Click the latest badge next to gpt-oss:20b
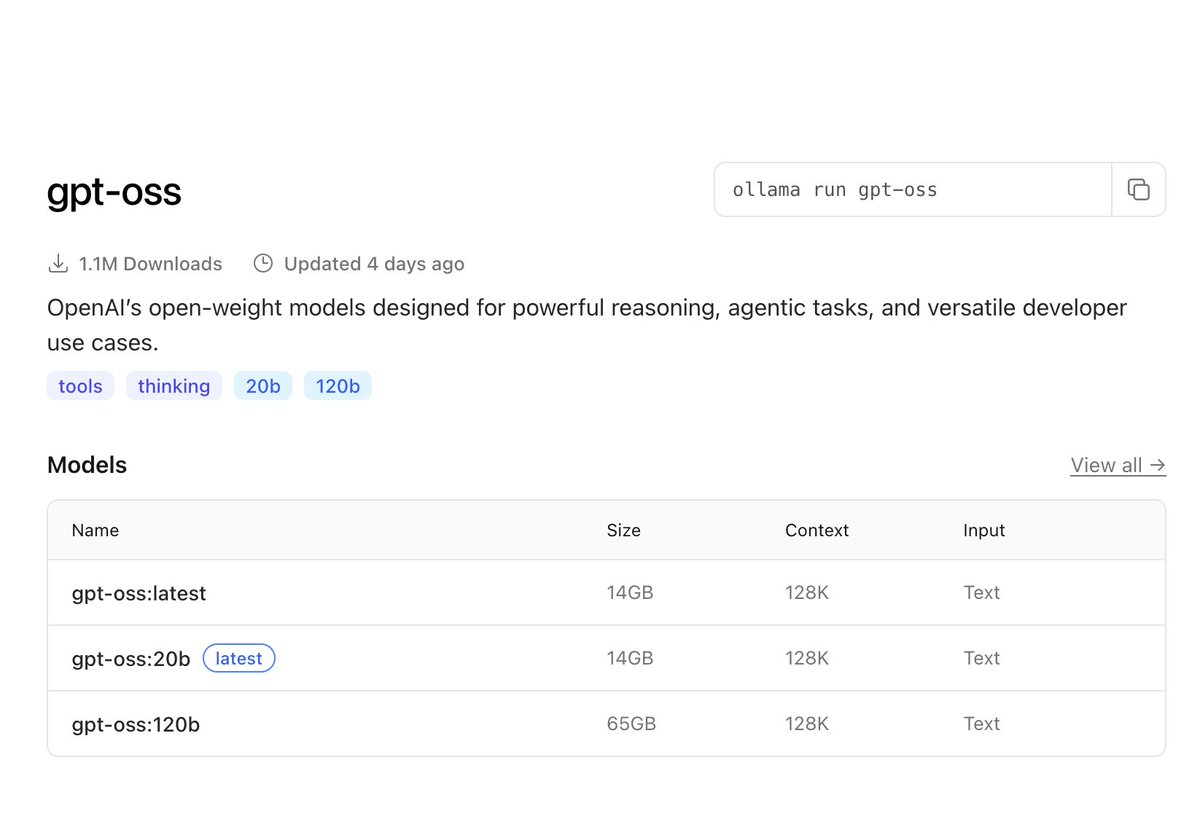 [239, 658]
